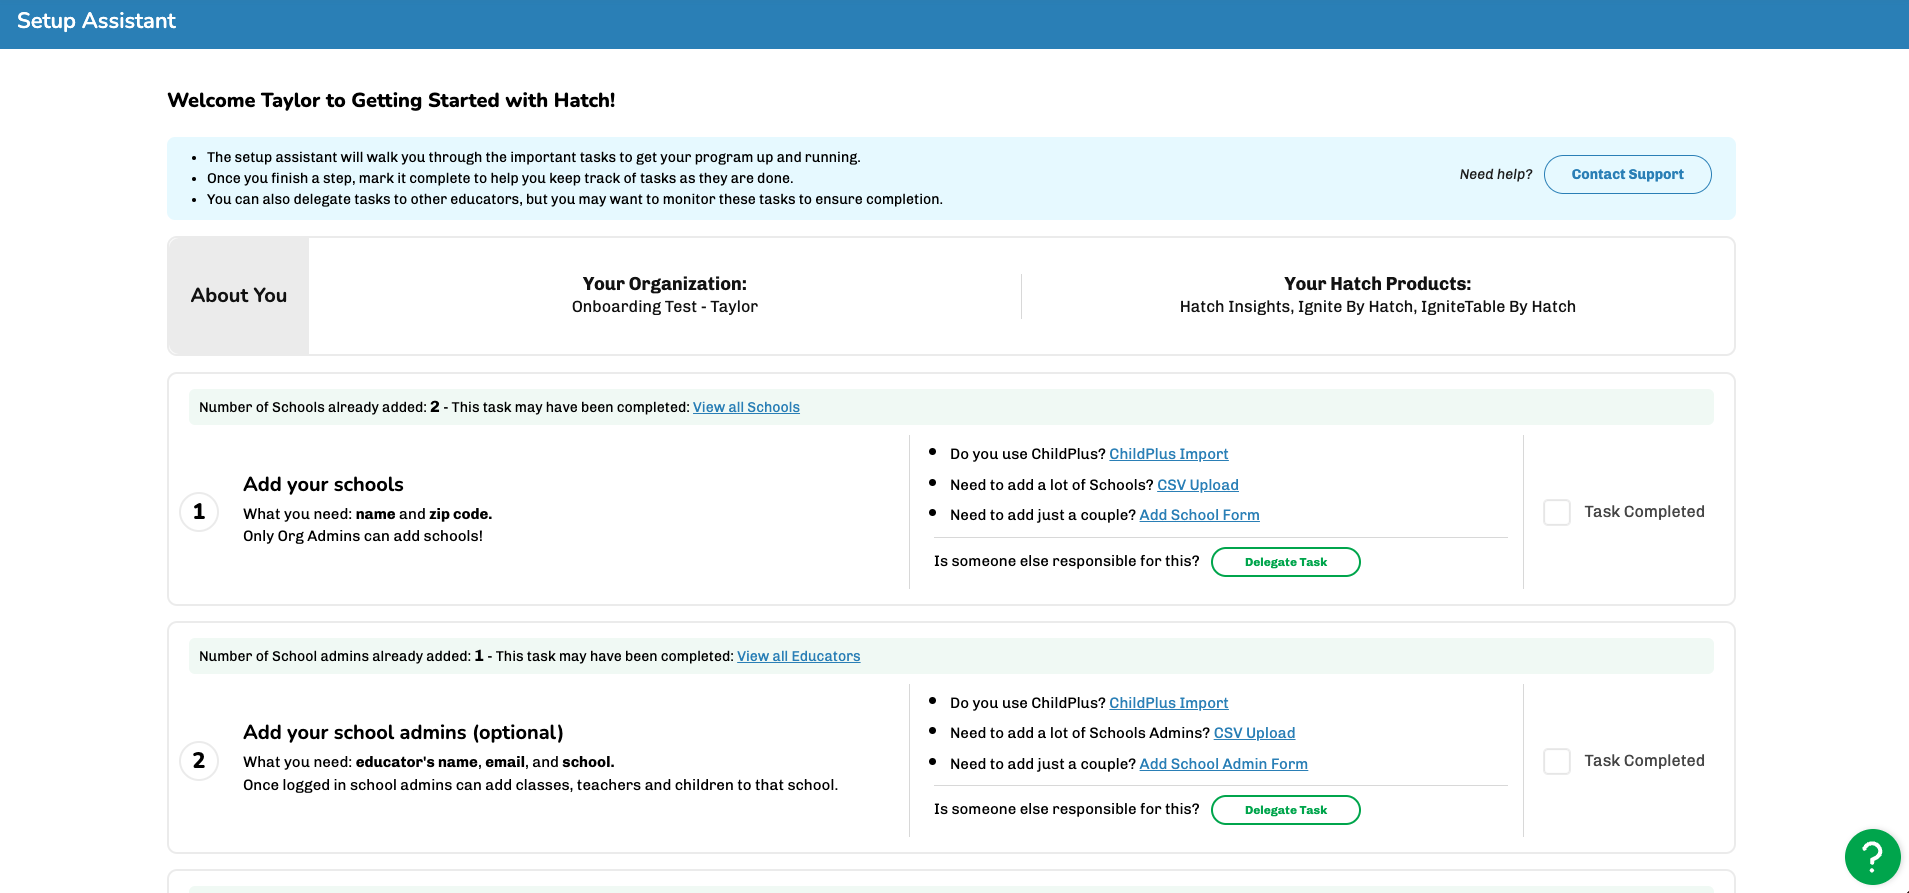This screenshot has height=893, width=1909.
Task: Select the step 2 number circle
Action: click(x=199, y=761)
